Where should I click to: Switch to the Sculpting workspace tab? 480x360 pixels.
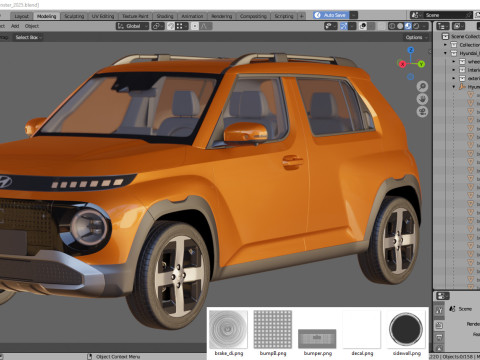pyautogui.click(x=74, y=16)
